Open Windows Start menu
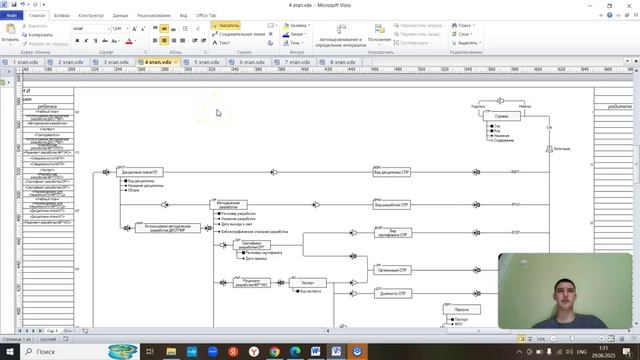Screen dimensions: 640x360 10,351
